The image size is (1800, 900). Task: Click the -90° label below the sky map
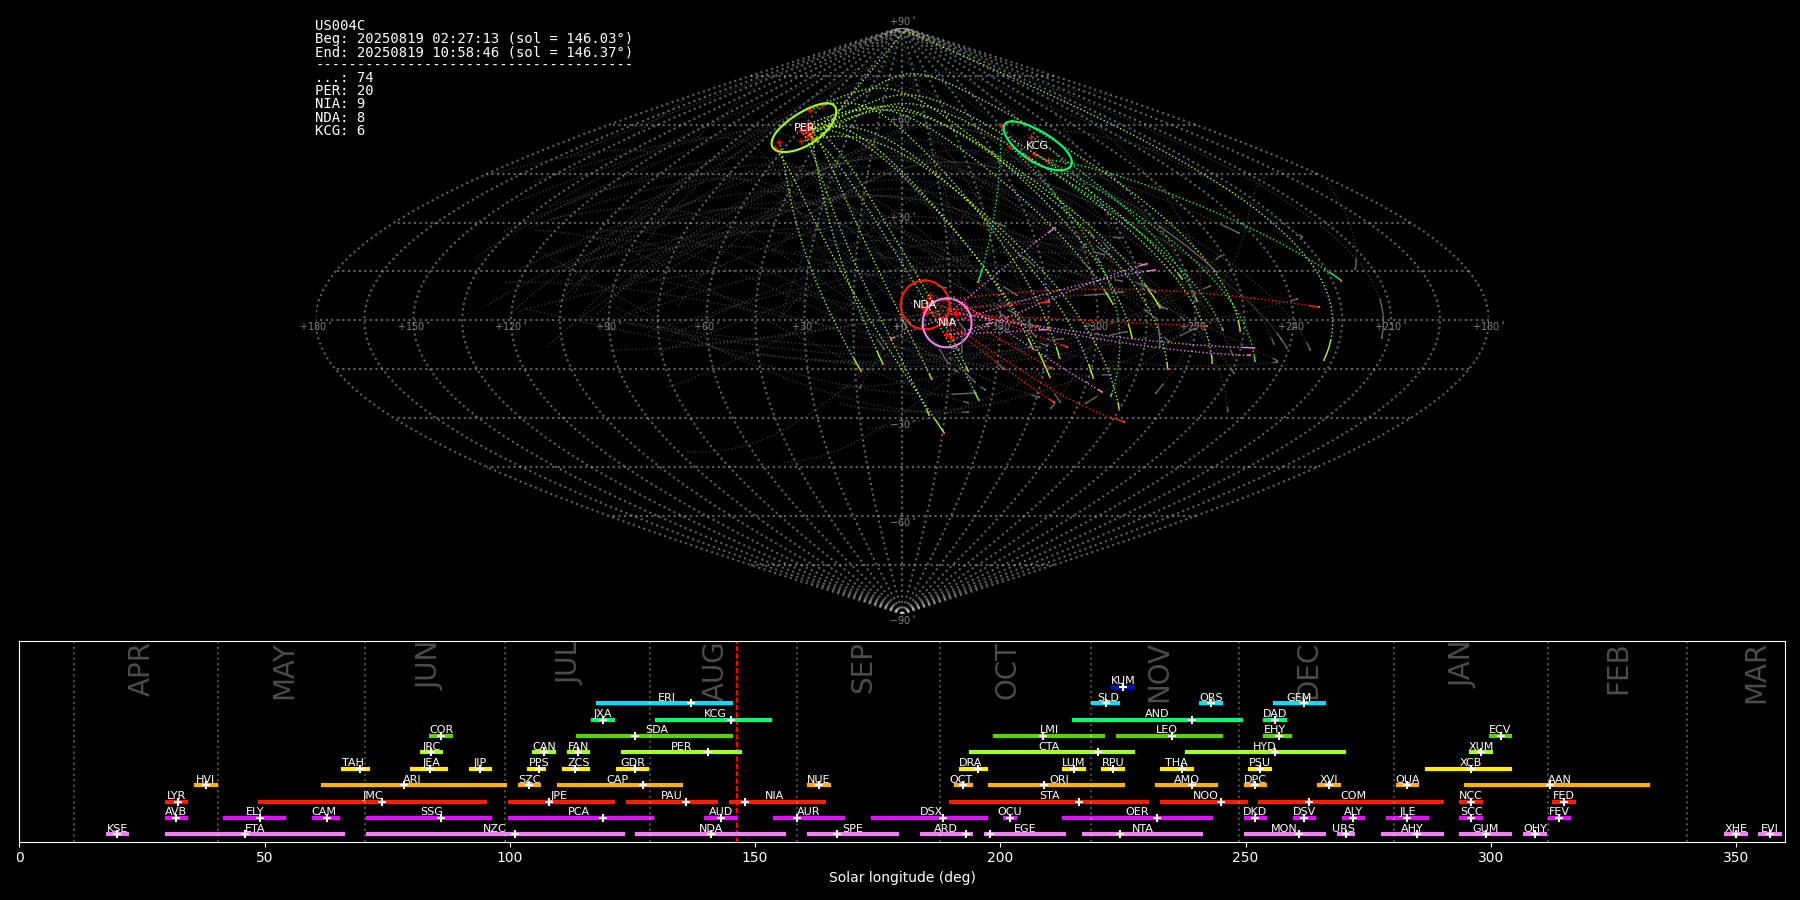click(902, 621)
